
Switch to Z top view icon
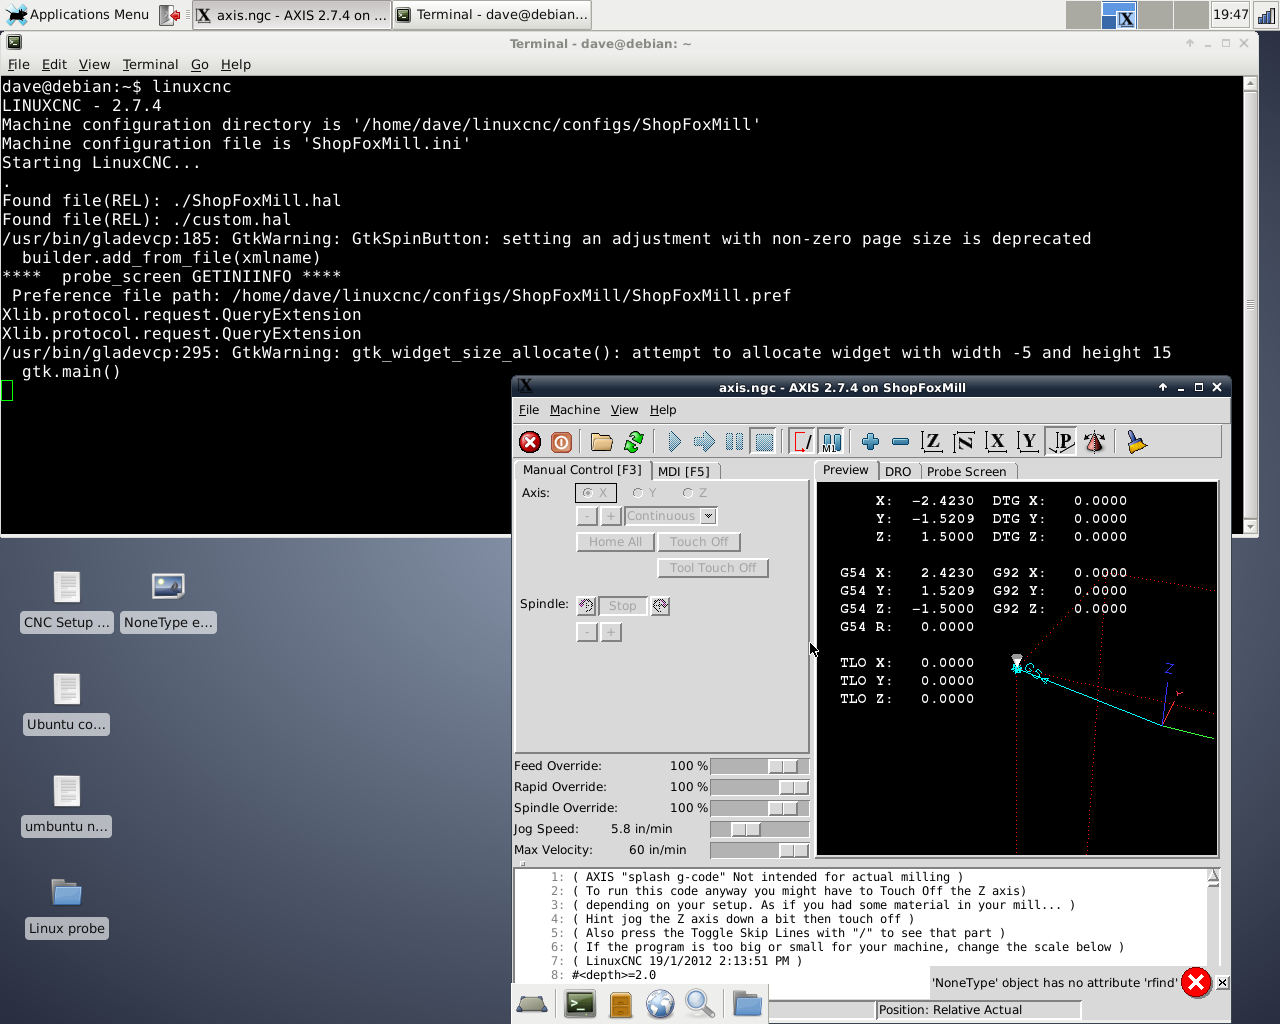click(x=932, y=442)
